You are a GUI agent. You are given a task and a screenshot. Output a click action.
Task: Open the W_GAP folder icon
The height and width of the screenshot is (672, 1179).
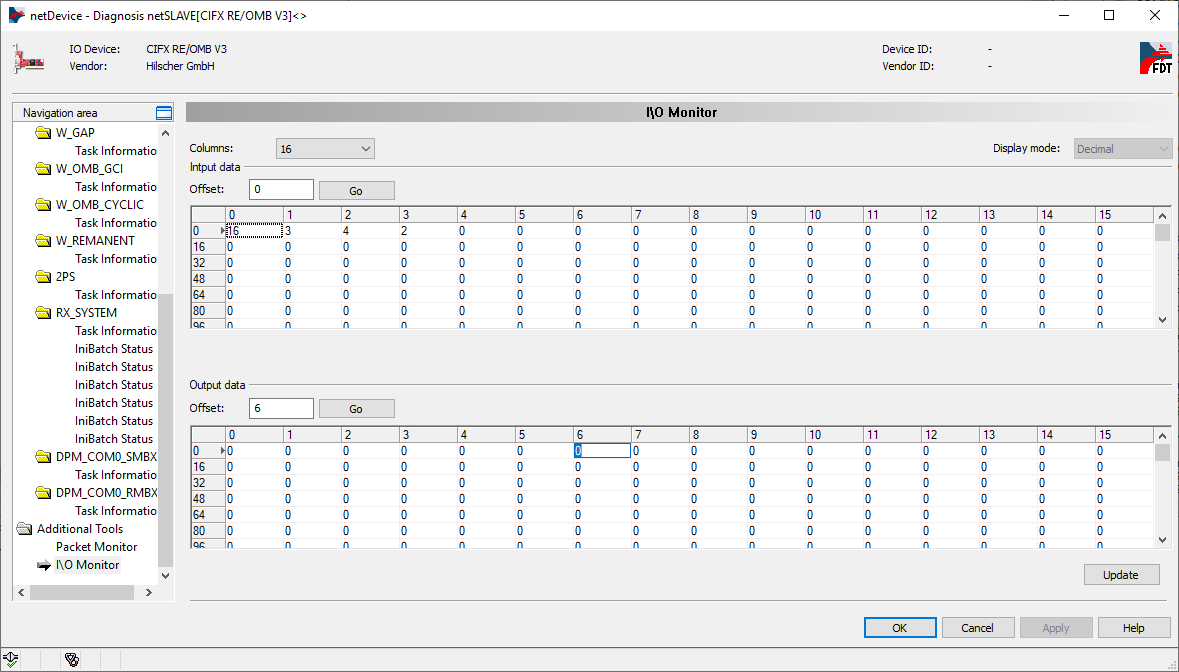click(43, 133)
